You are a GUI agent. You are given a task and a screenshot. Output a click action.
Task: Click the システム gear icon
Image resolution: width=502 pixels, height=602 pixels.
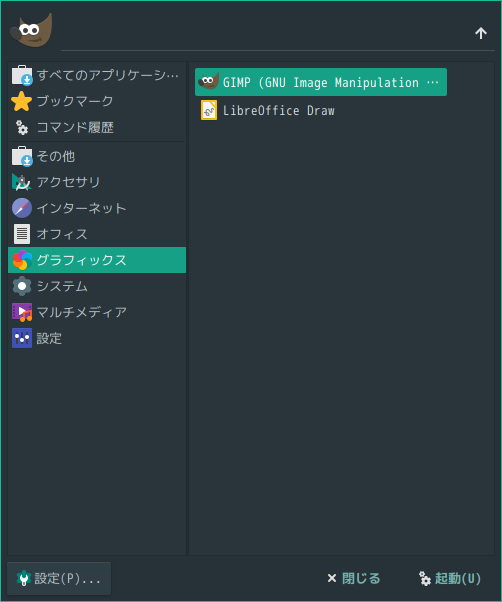(22, 286)
